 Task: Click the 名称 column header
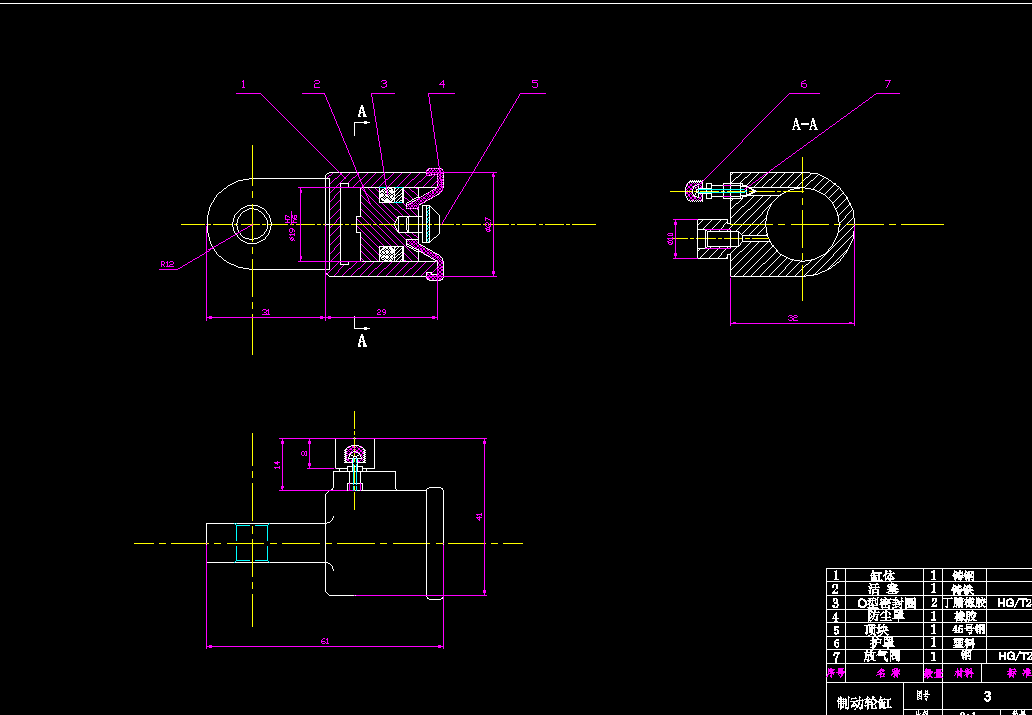click(x=884, y=673)
